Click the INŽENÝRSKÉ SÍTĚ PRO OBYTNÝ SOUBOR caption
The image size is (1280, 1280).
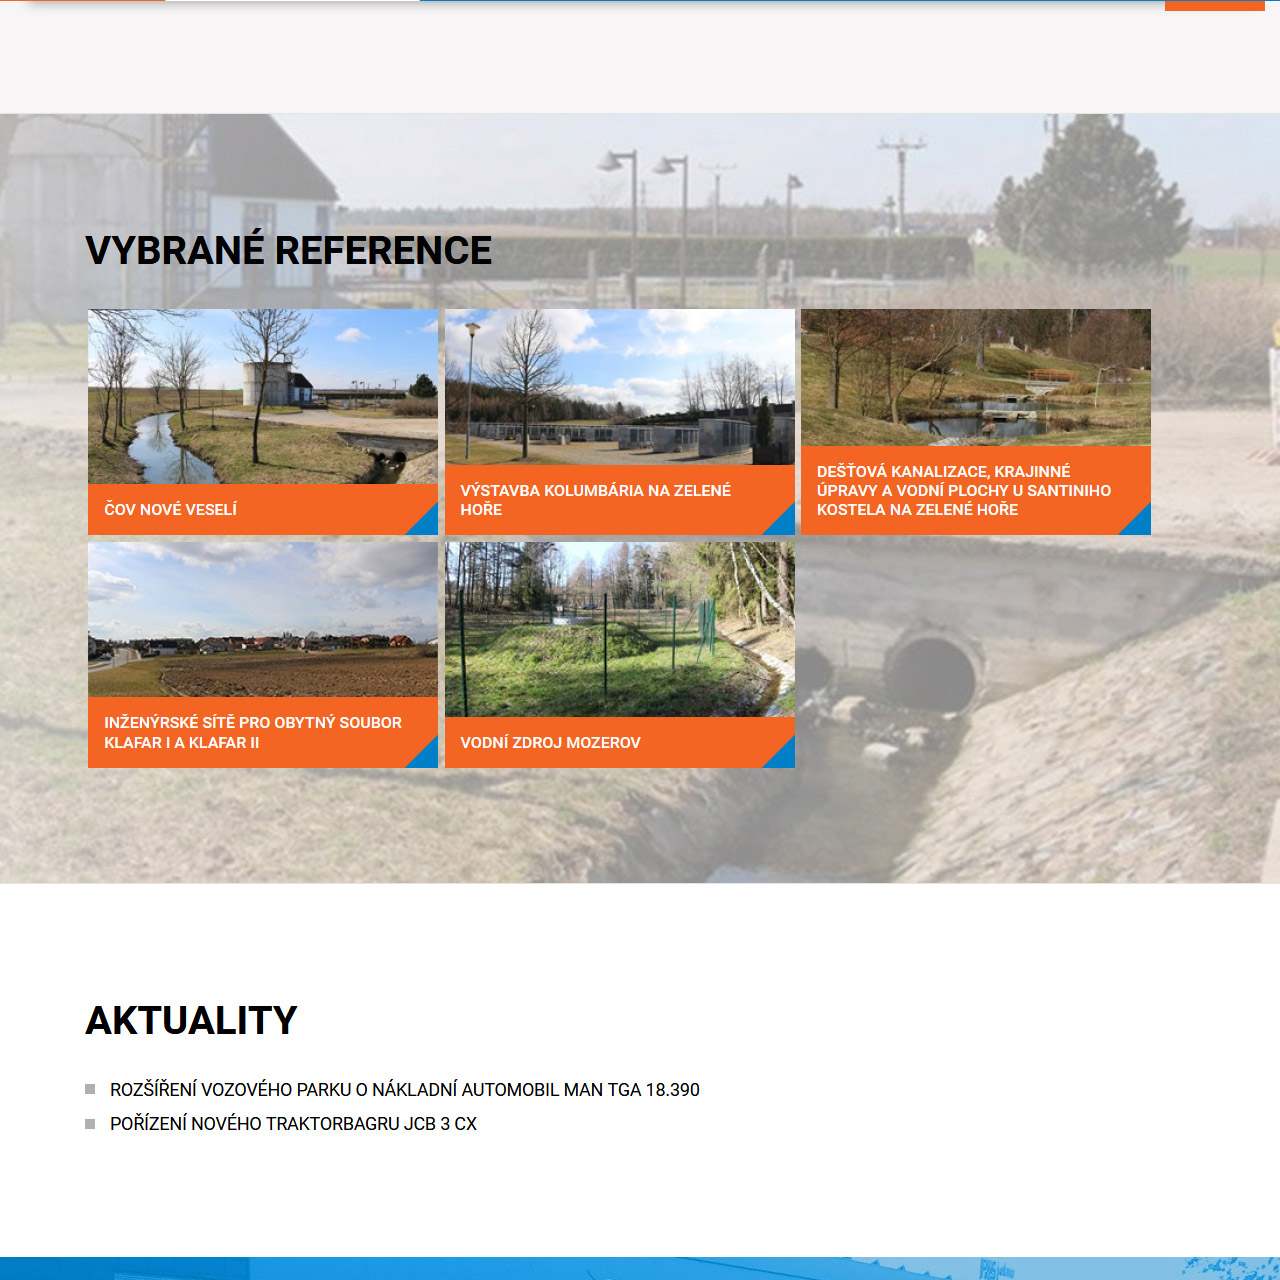point(253,733)
